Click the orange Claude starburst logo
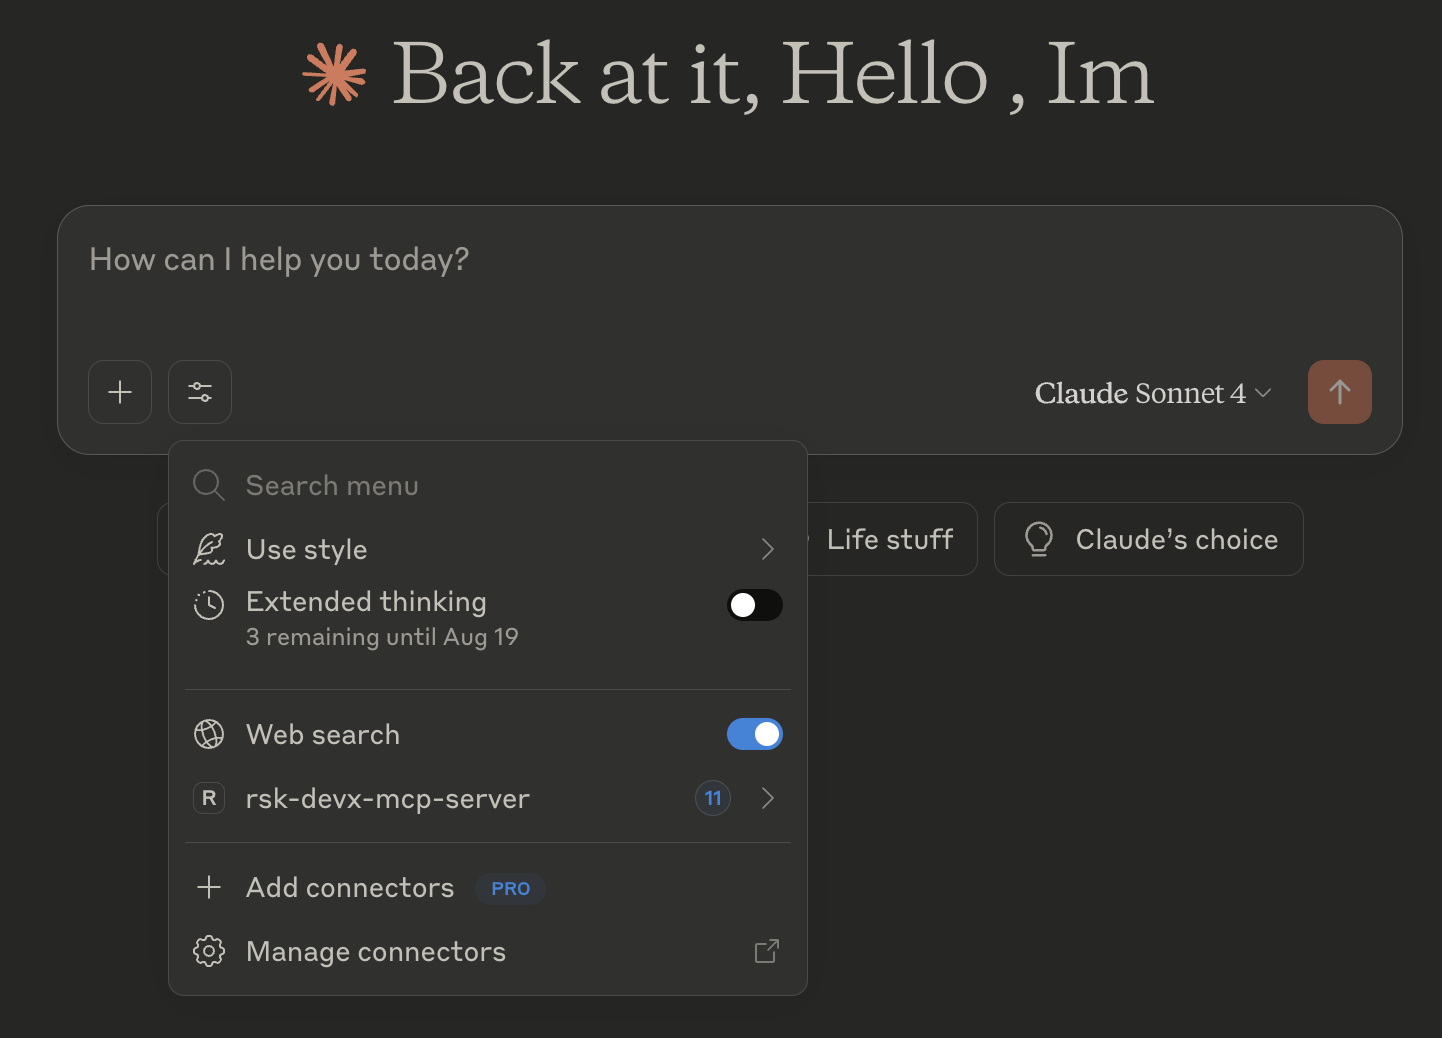The height and width of the screenshot is (1038, 1442). click(335, 74)
